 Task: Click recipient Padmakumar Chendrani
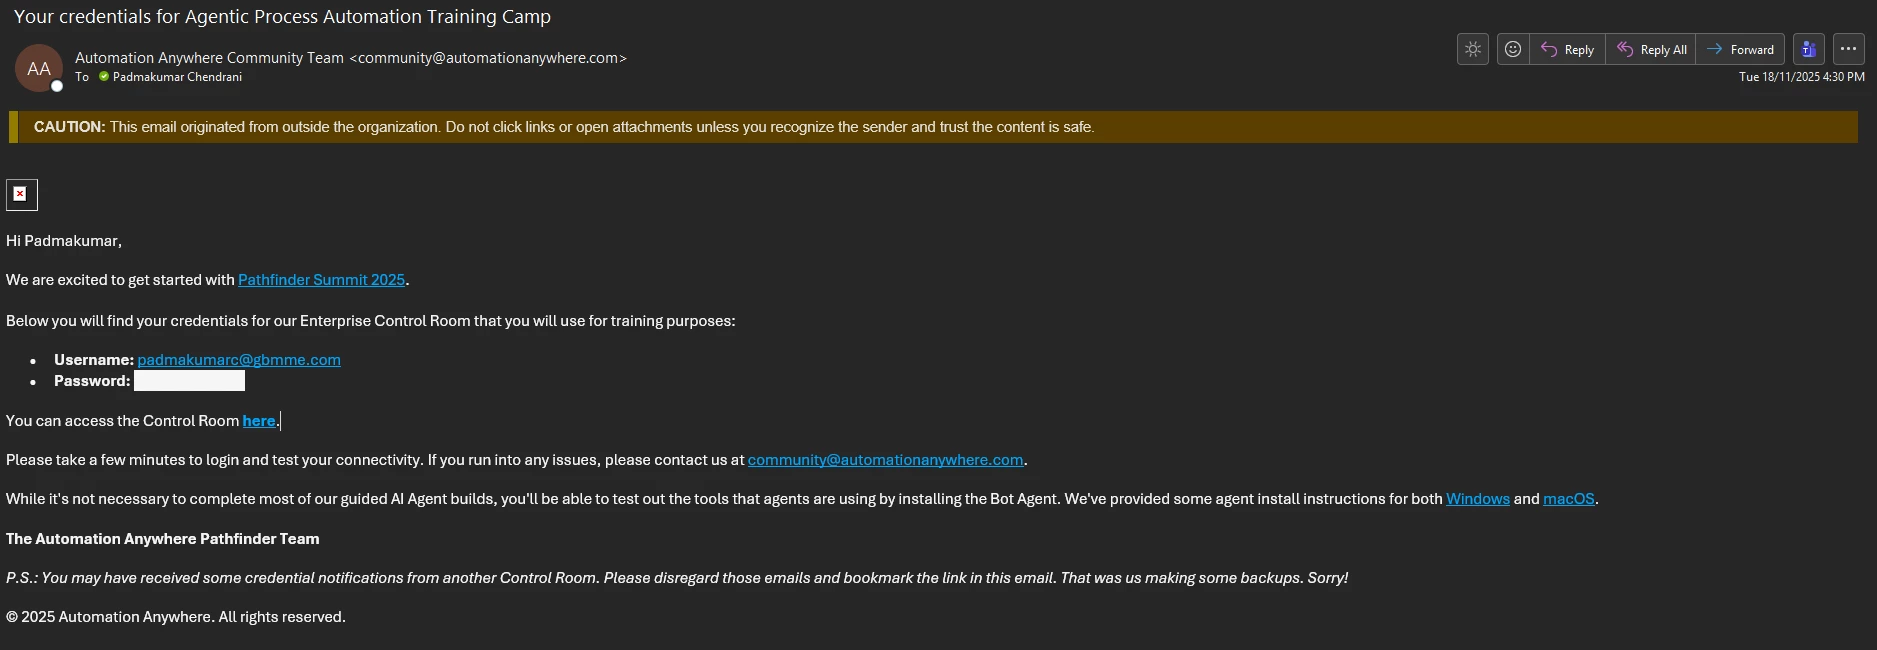click(177, 77)
